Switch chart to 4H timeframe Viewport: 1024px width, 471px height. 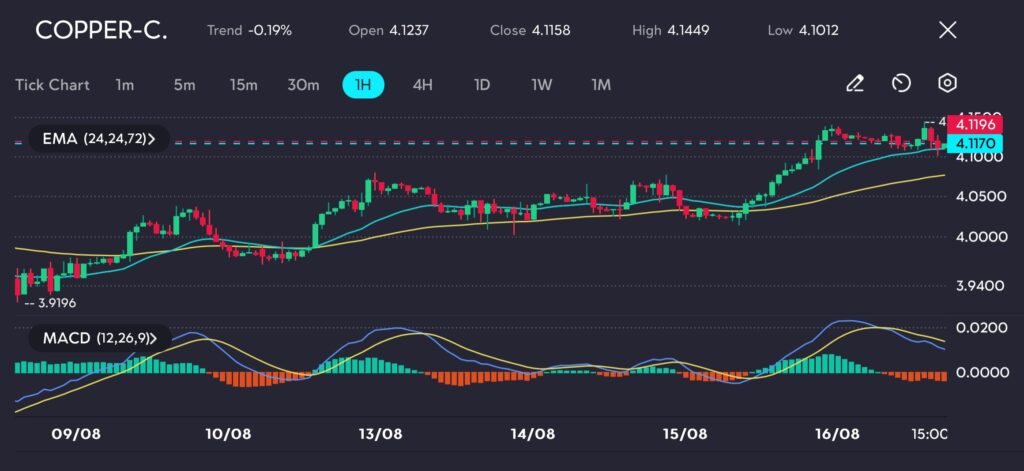click(422, 85)
